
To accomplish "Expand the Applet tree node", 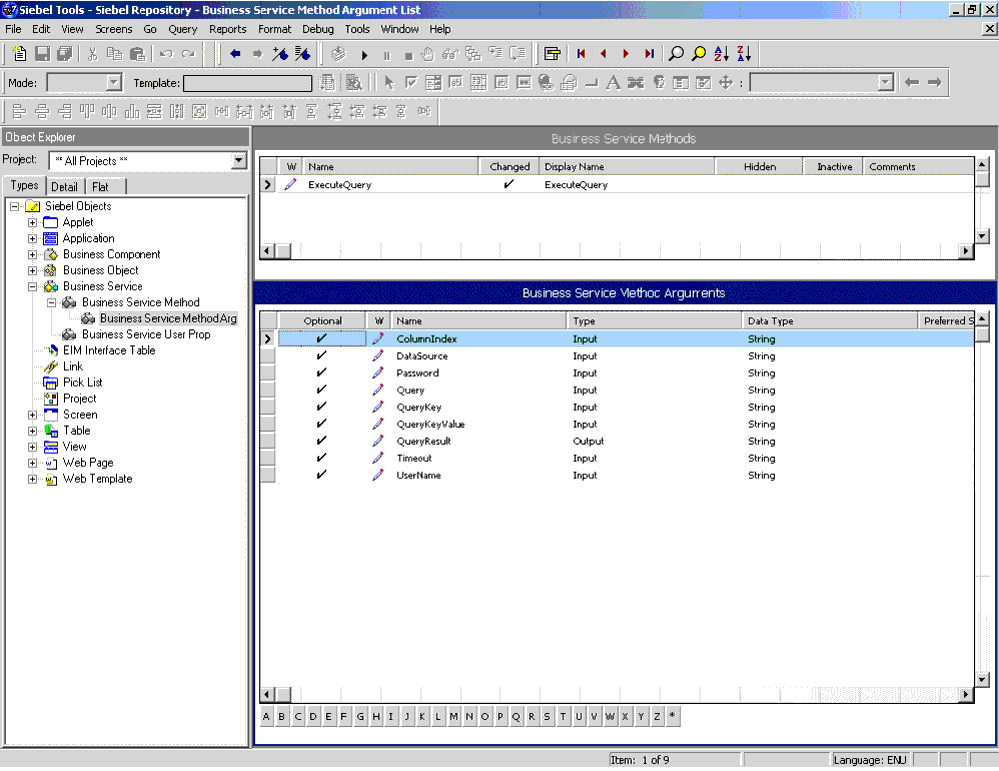I will coord(32,222).
